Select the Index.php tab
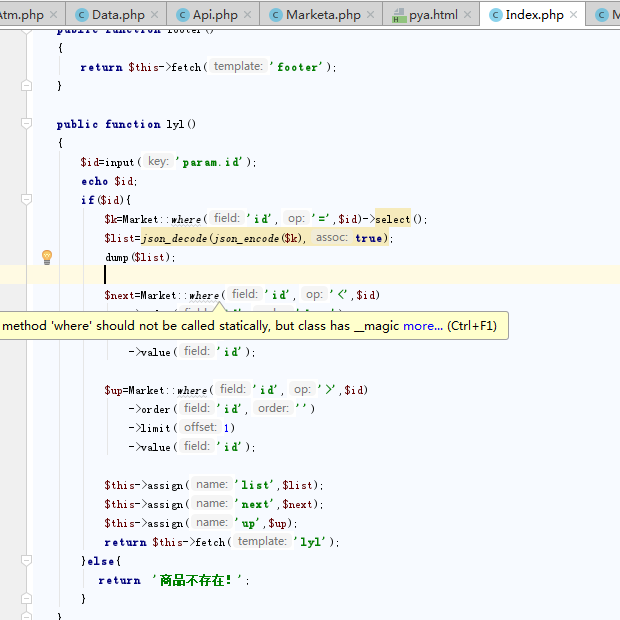 [x=534, y=15]
